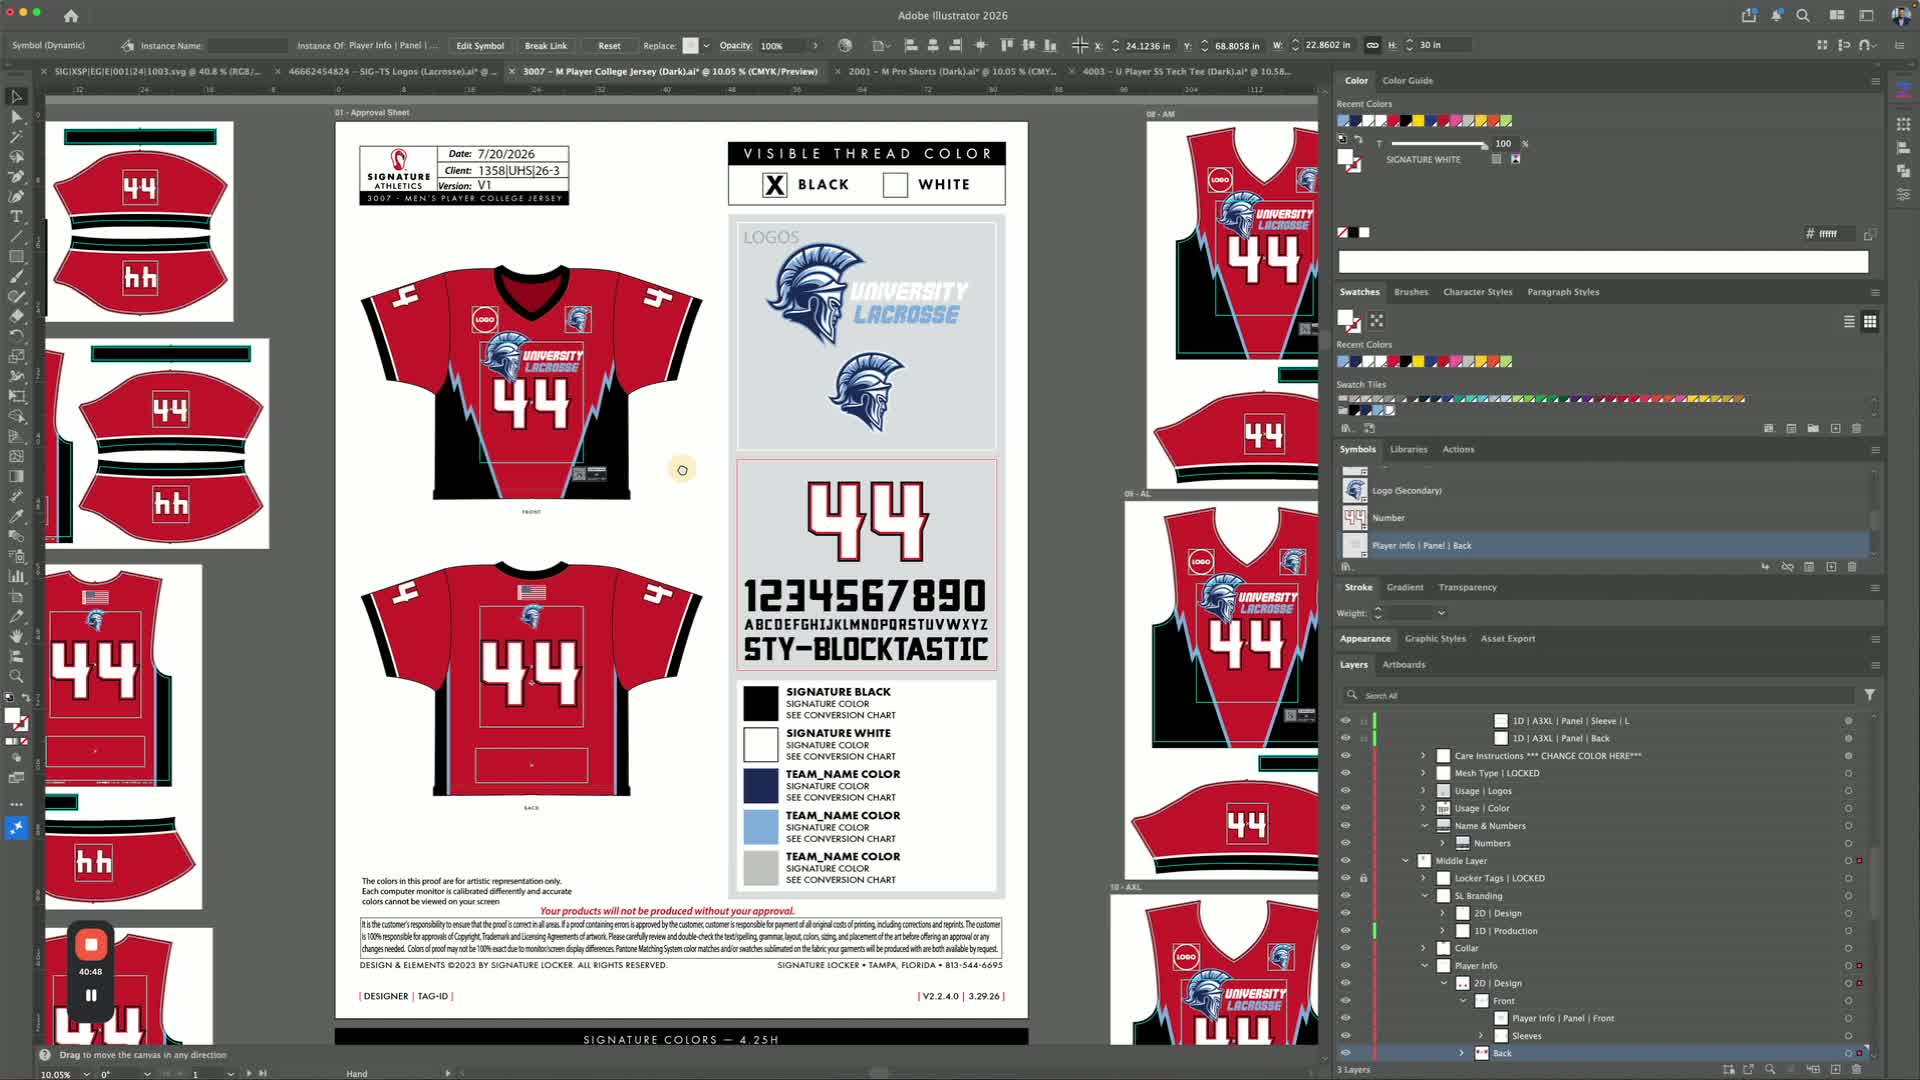Collapse the SL Branding layer
Viewport: 1920px width, 1080px height.
pos(1424,896)
